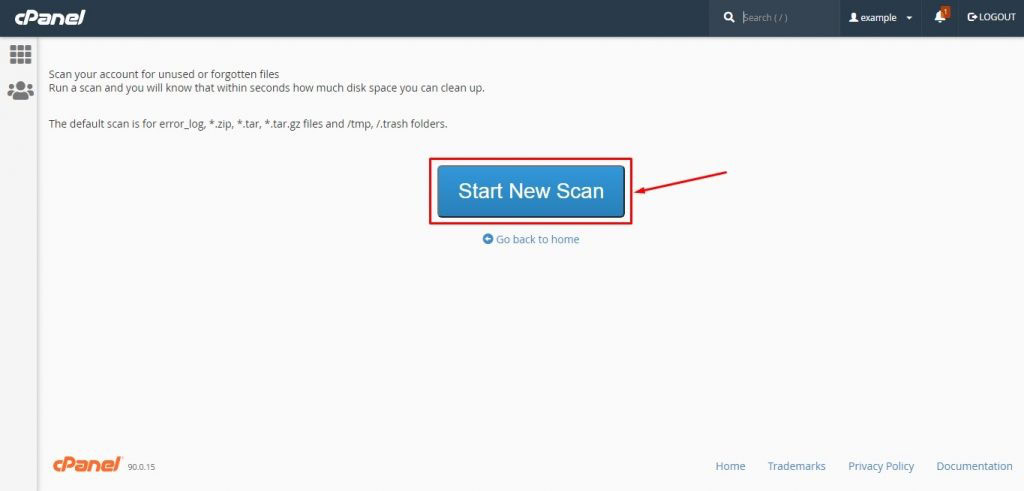The width and height of the screenshot is (1024, 491).
Task: Follow the Go back to home link
Action: pos(531,239)
